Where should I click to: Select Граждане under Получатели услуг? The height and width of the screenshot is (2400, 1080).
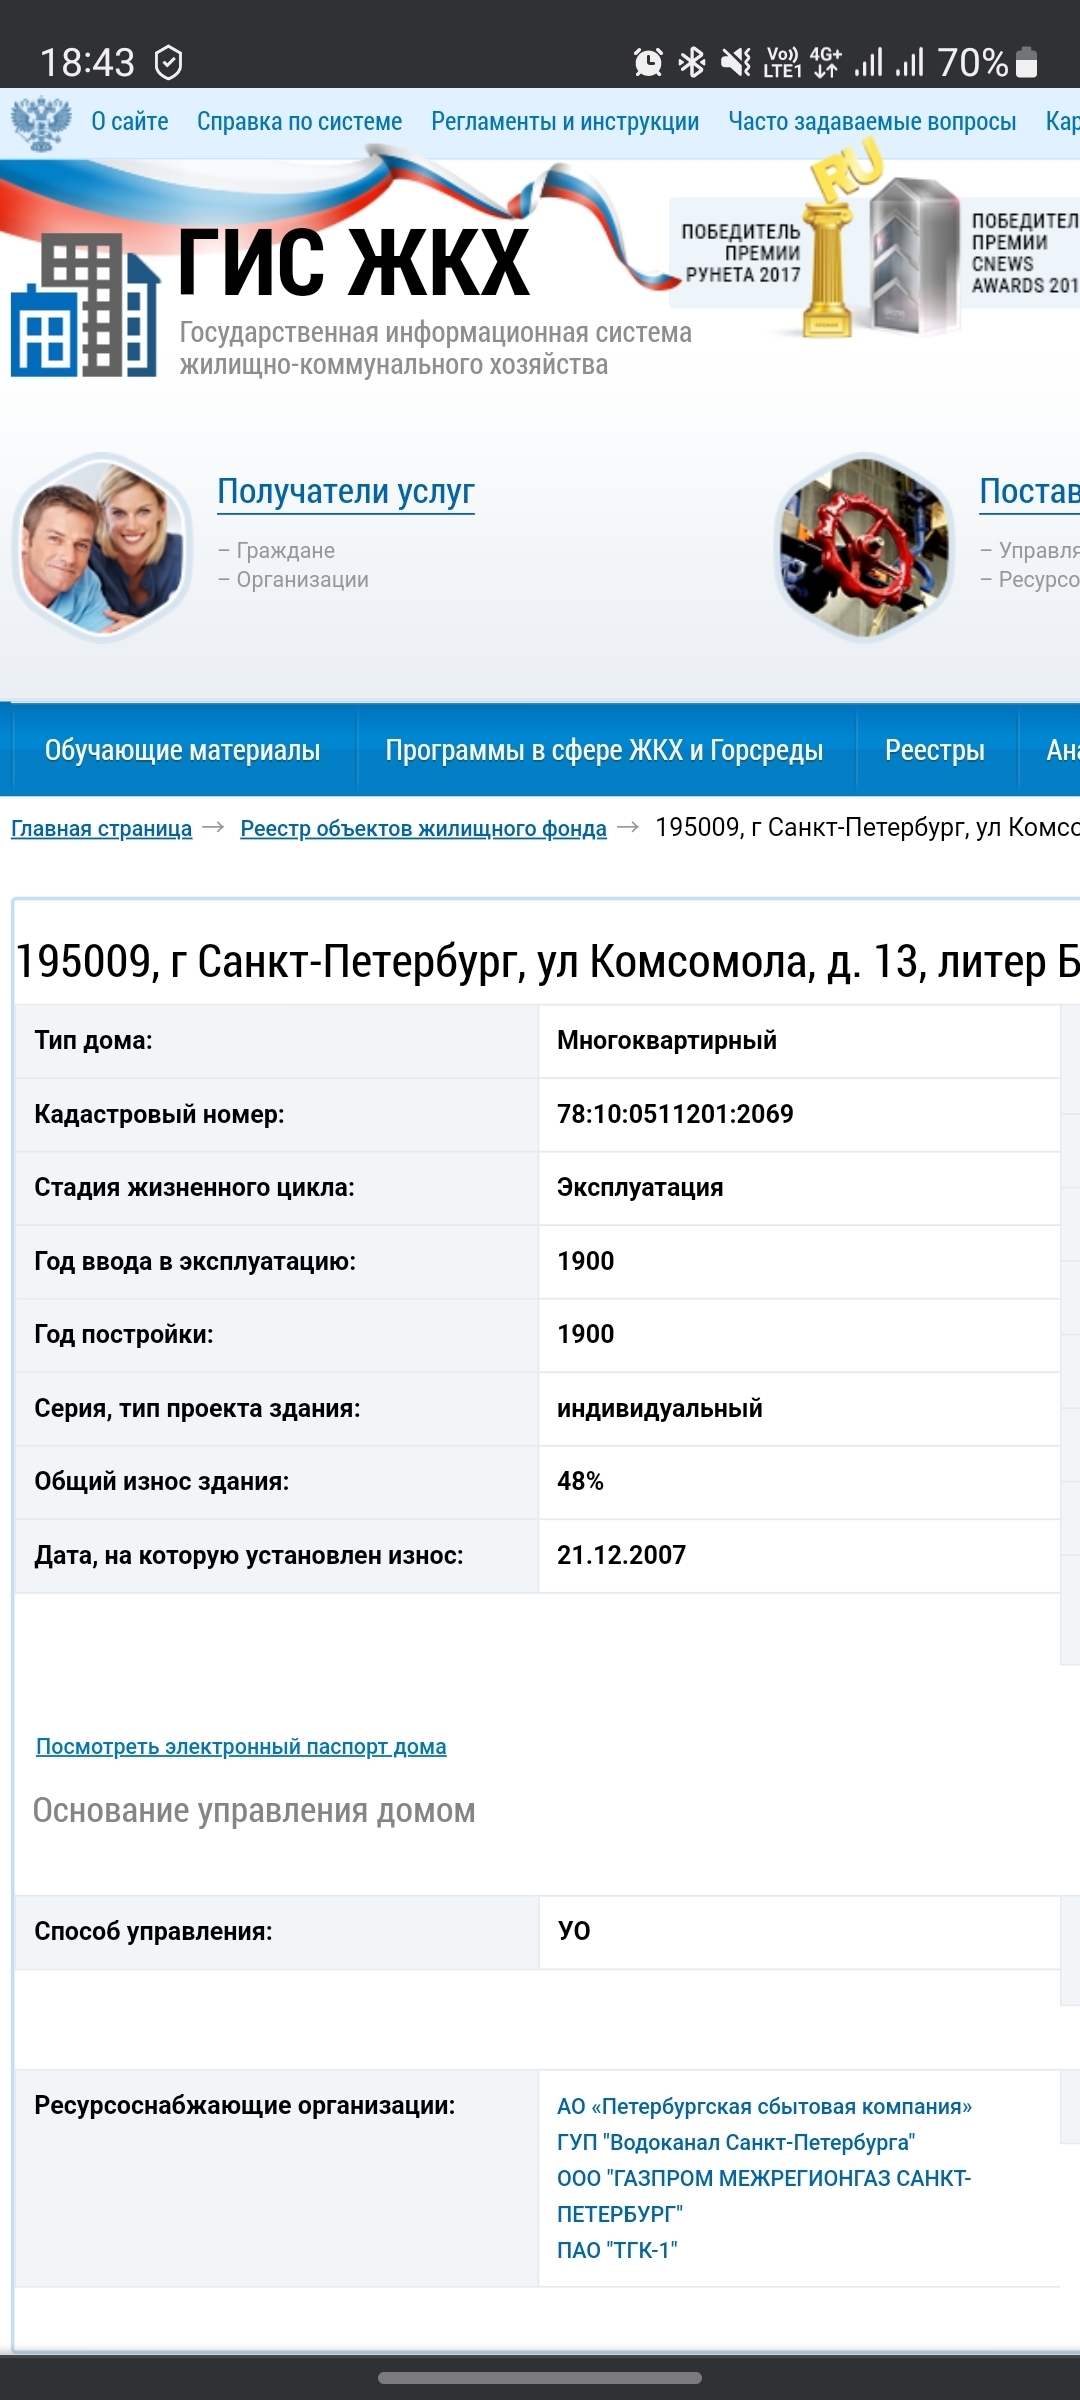click(285, 550)
